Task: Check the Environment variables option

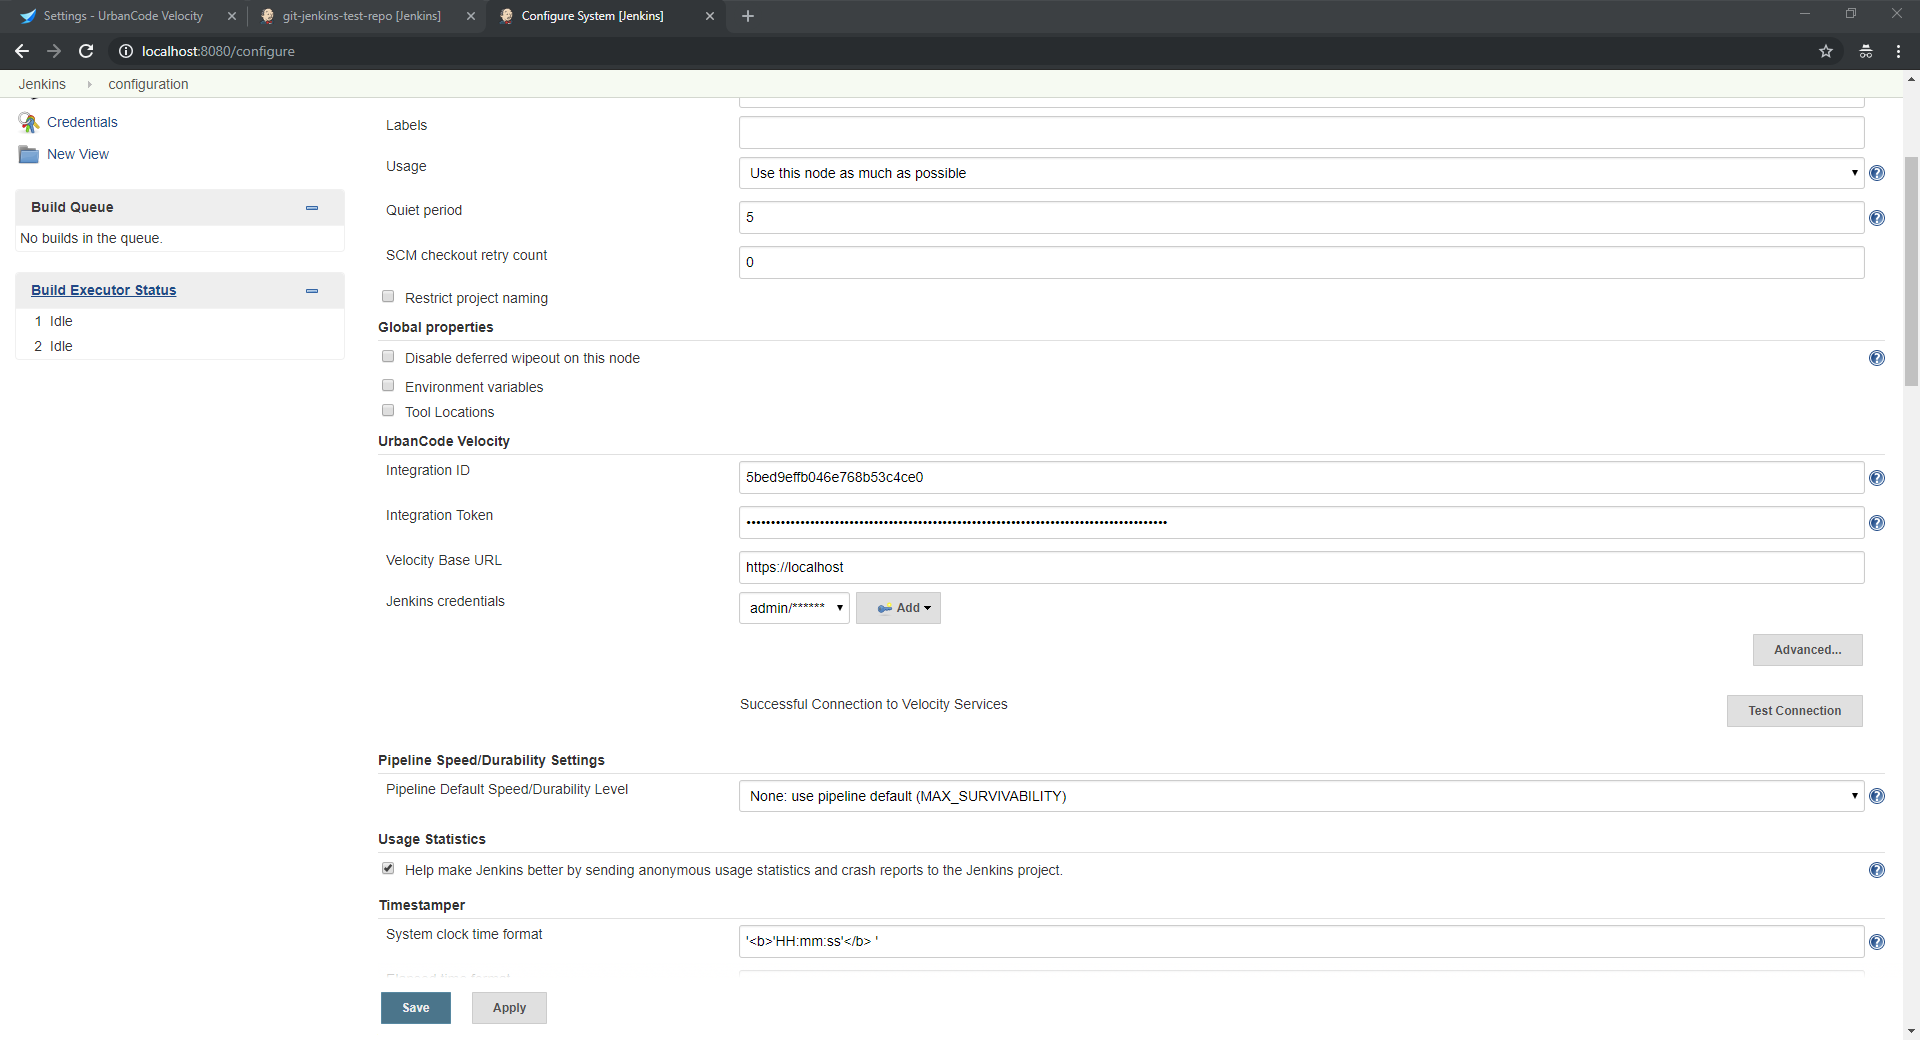Action: [x=388, y=385]
